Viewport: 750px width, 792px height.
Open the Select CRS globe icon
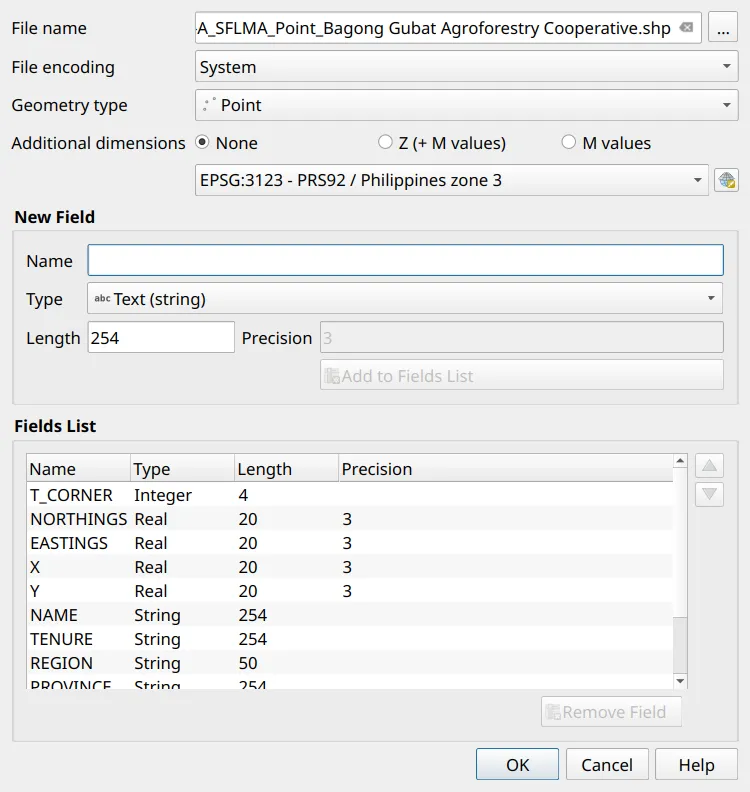tap(726, 180)
